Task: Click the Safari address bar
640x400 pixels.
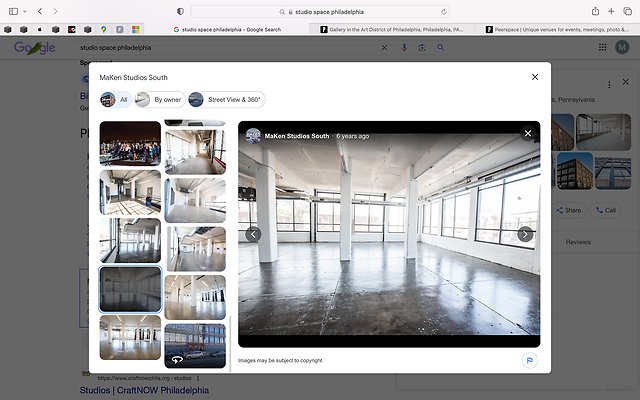Action: coord(320,10)
